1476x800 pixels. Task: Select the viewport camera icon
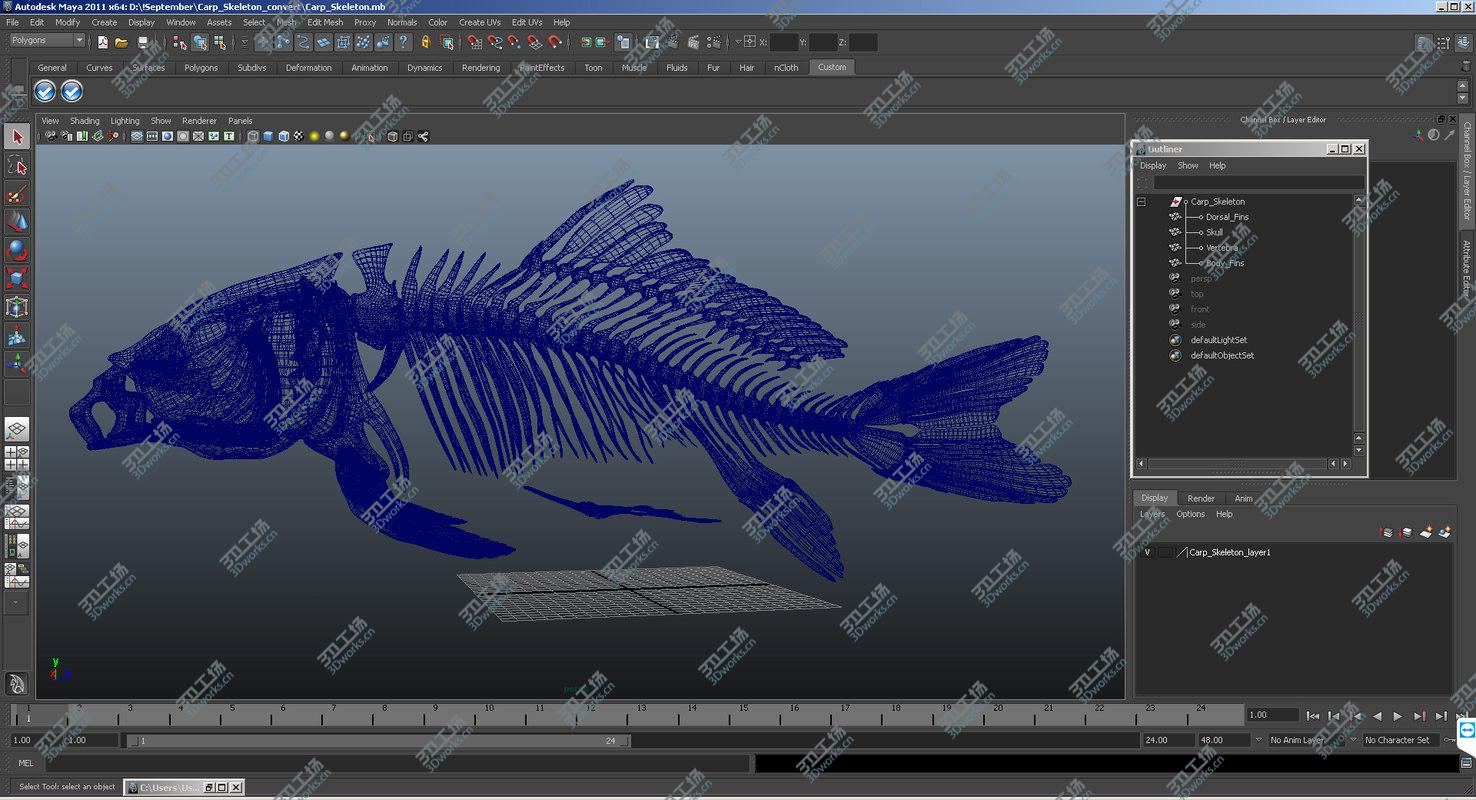pos(51,137)
